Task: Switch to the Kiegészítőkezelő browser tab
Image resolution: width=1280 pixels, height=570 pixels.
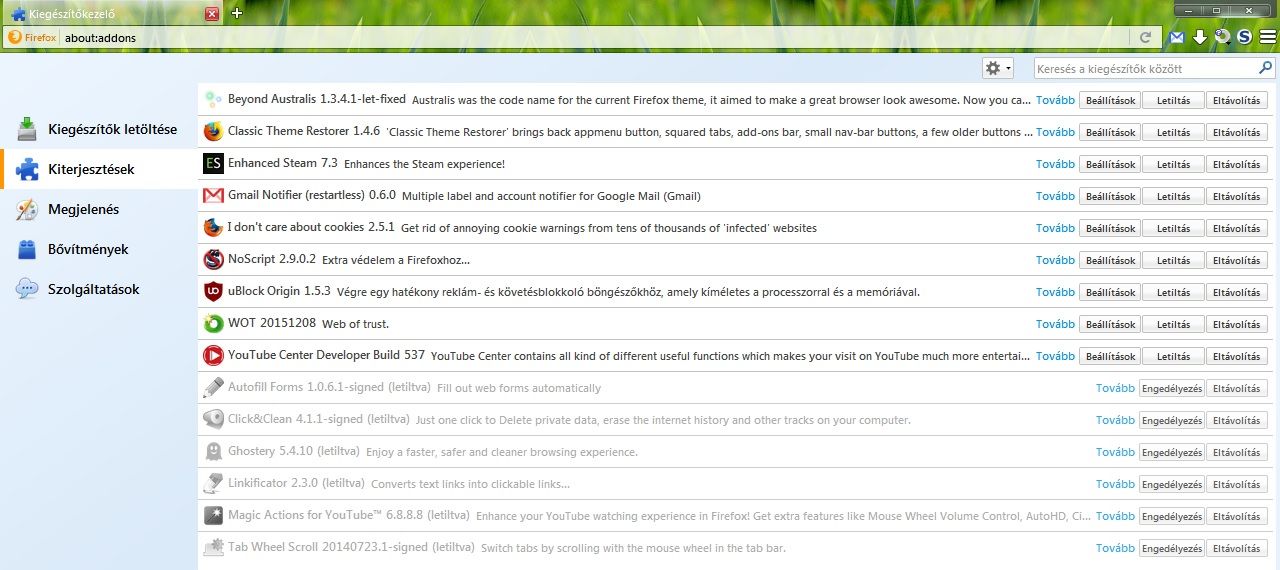Action: point(112,14)
